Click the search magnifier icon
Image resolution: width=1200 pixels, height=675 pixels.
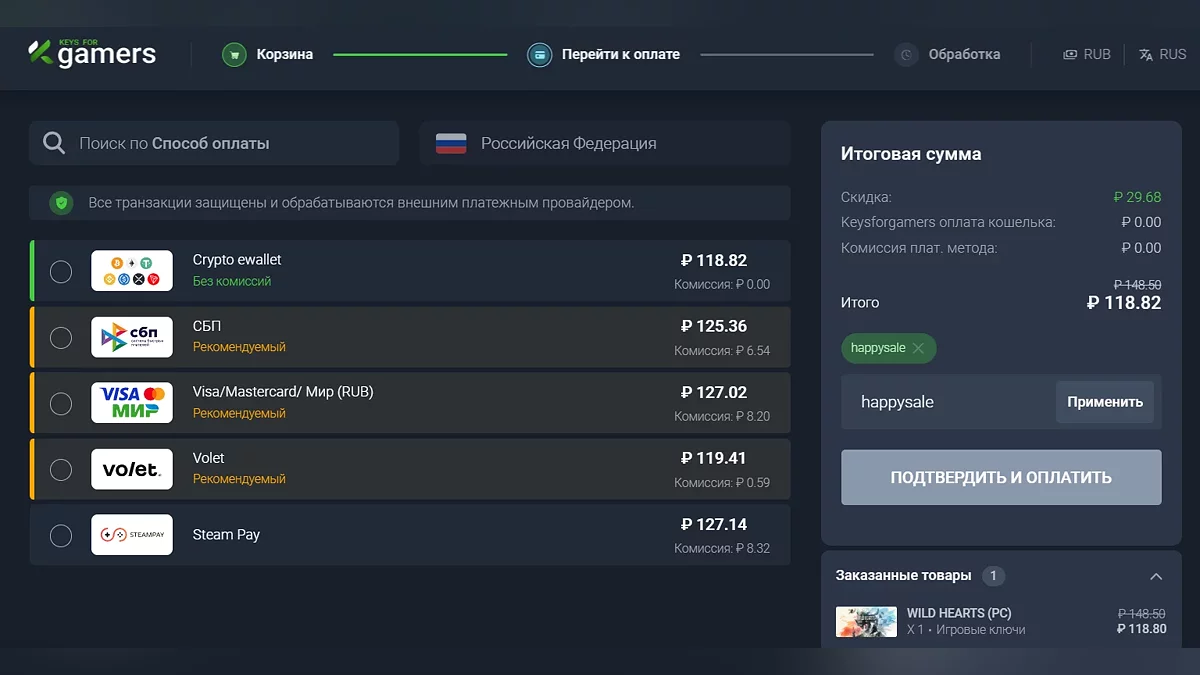(54, 144)
